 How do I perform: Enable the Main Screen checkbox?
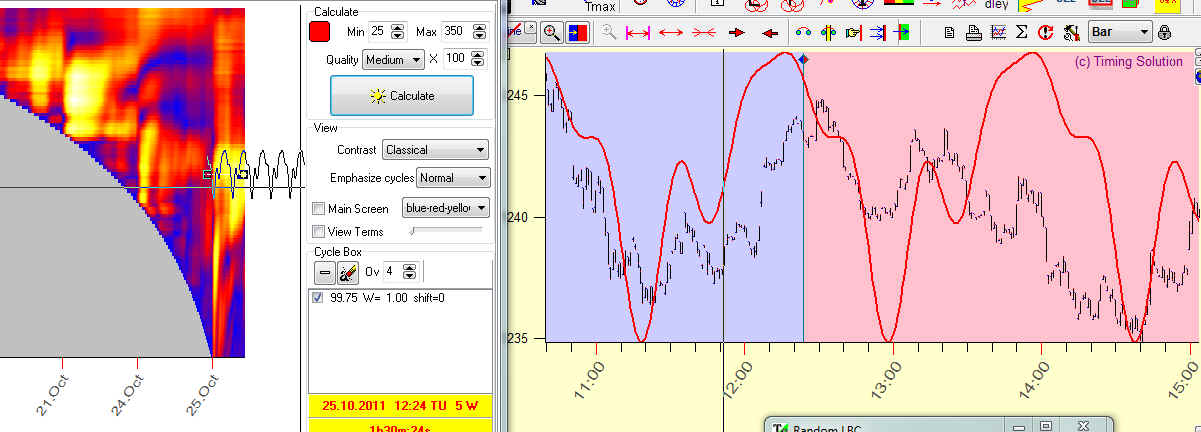[319, 209]
